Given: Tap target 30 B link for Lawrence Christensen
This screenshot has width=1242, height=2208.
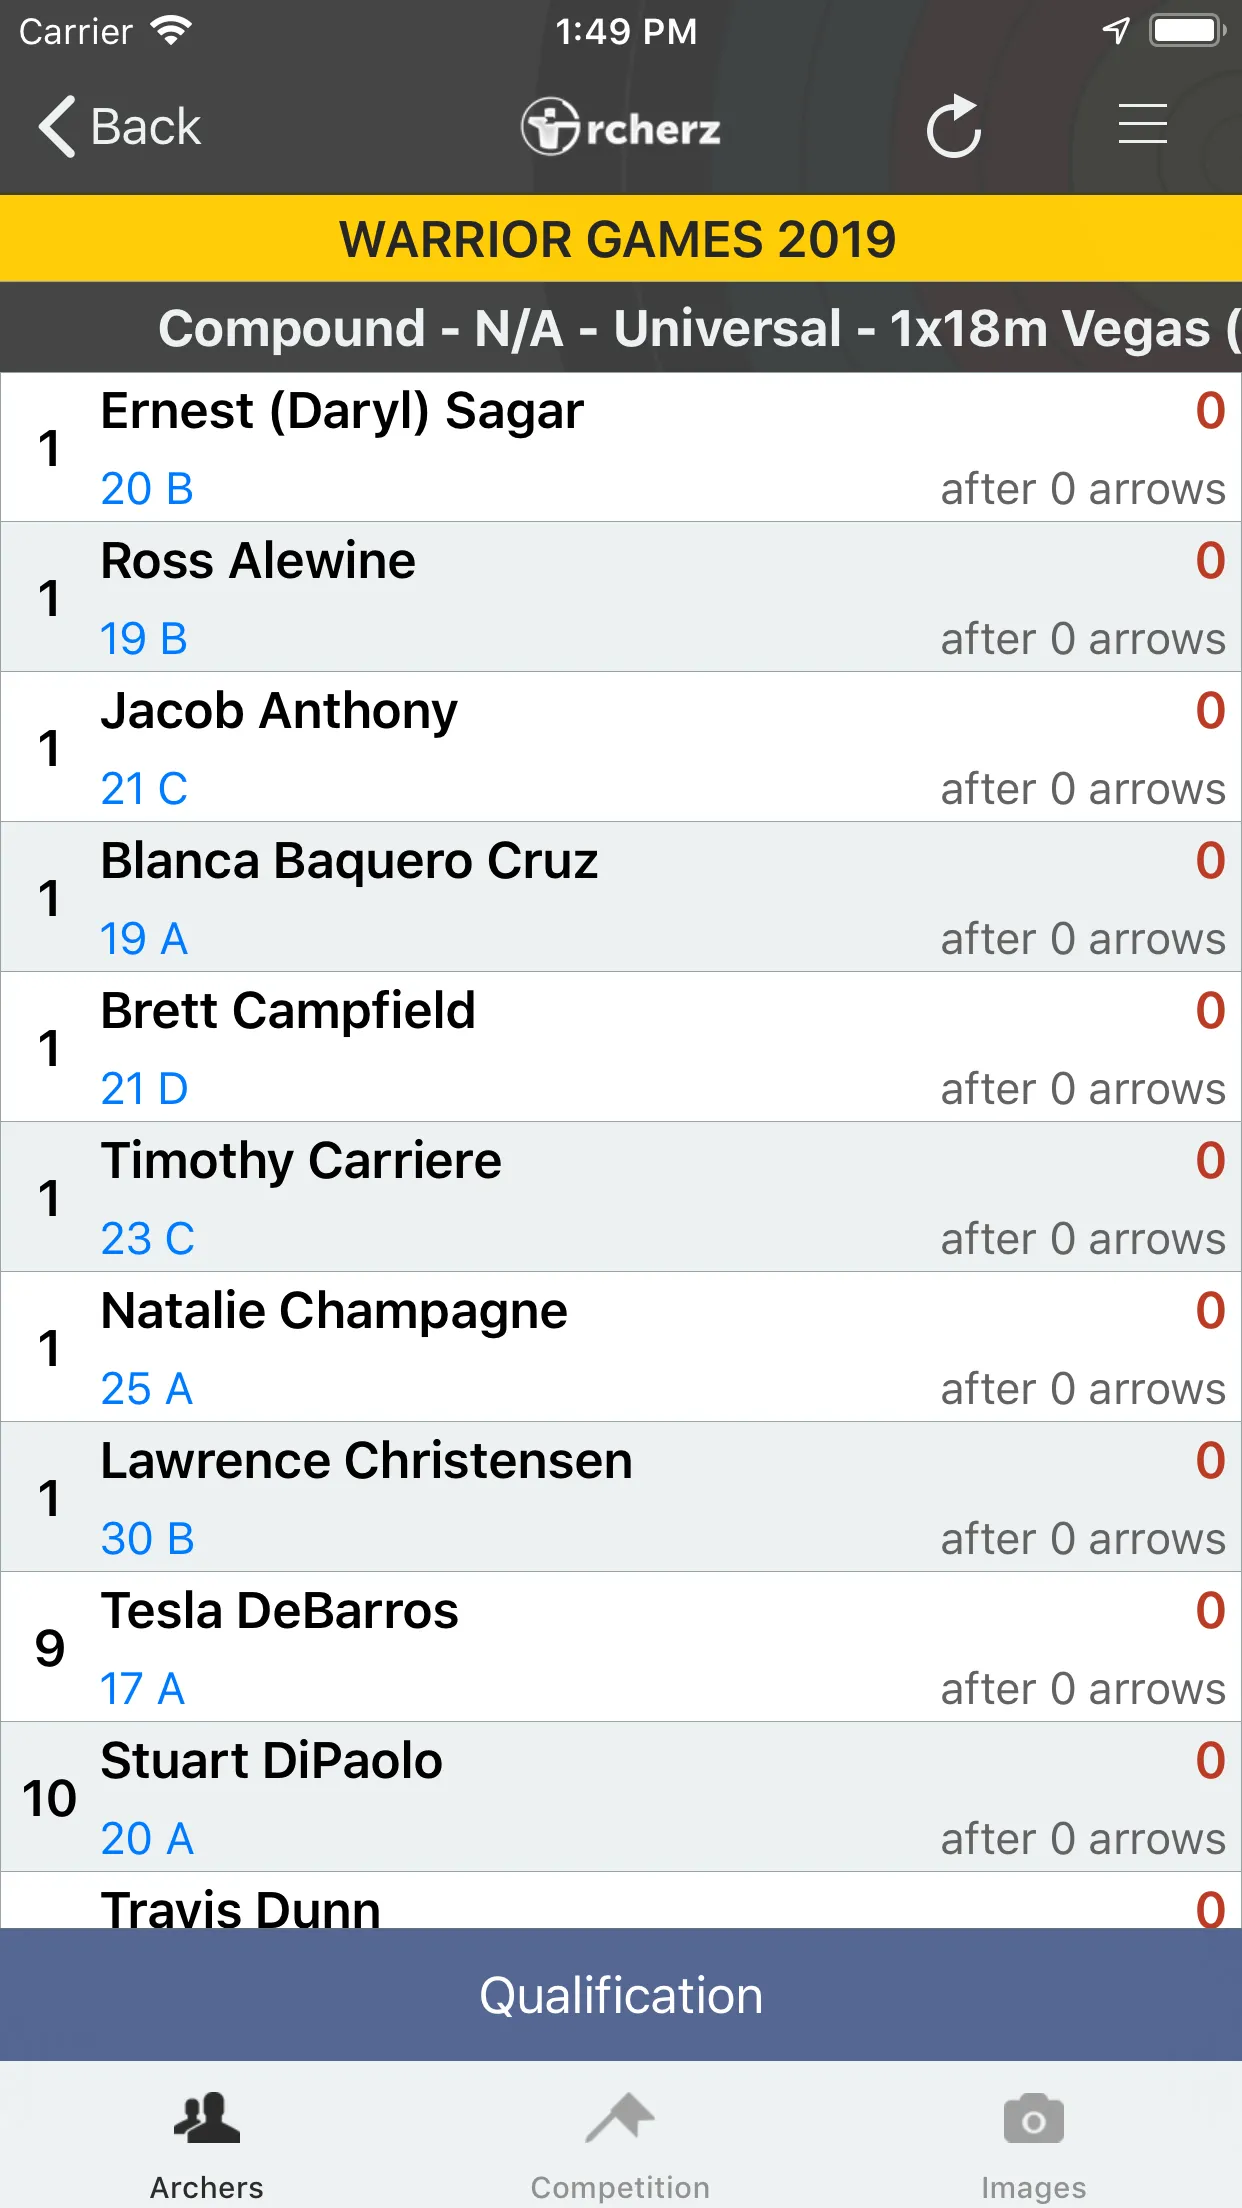Looking at the screenshot, I should coord(147,1539).
